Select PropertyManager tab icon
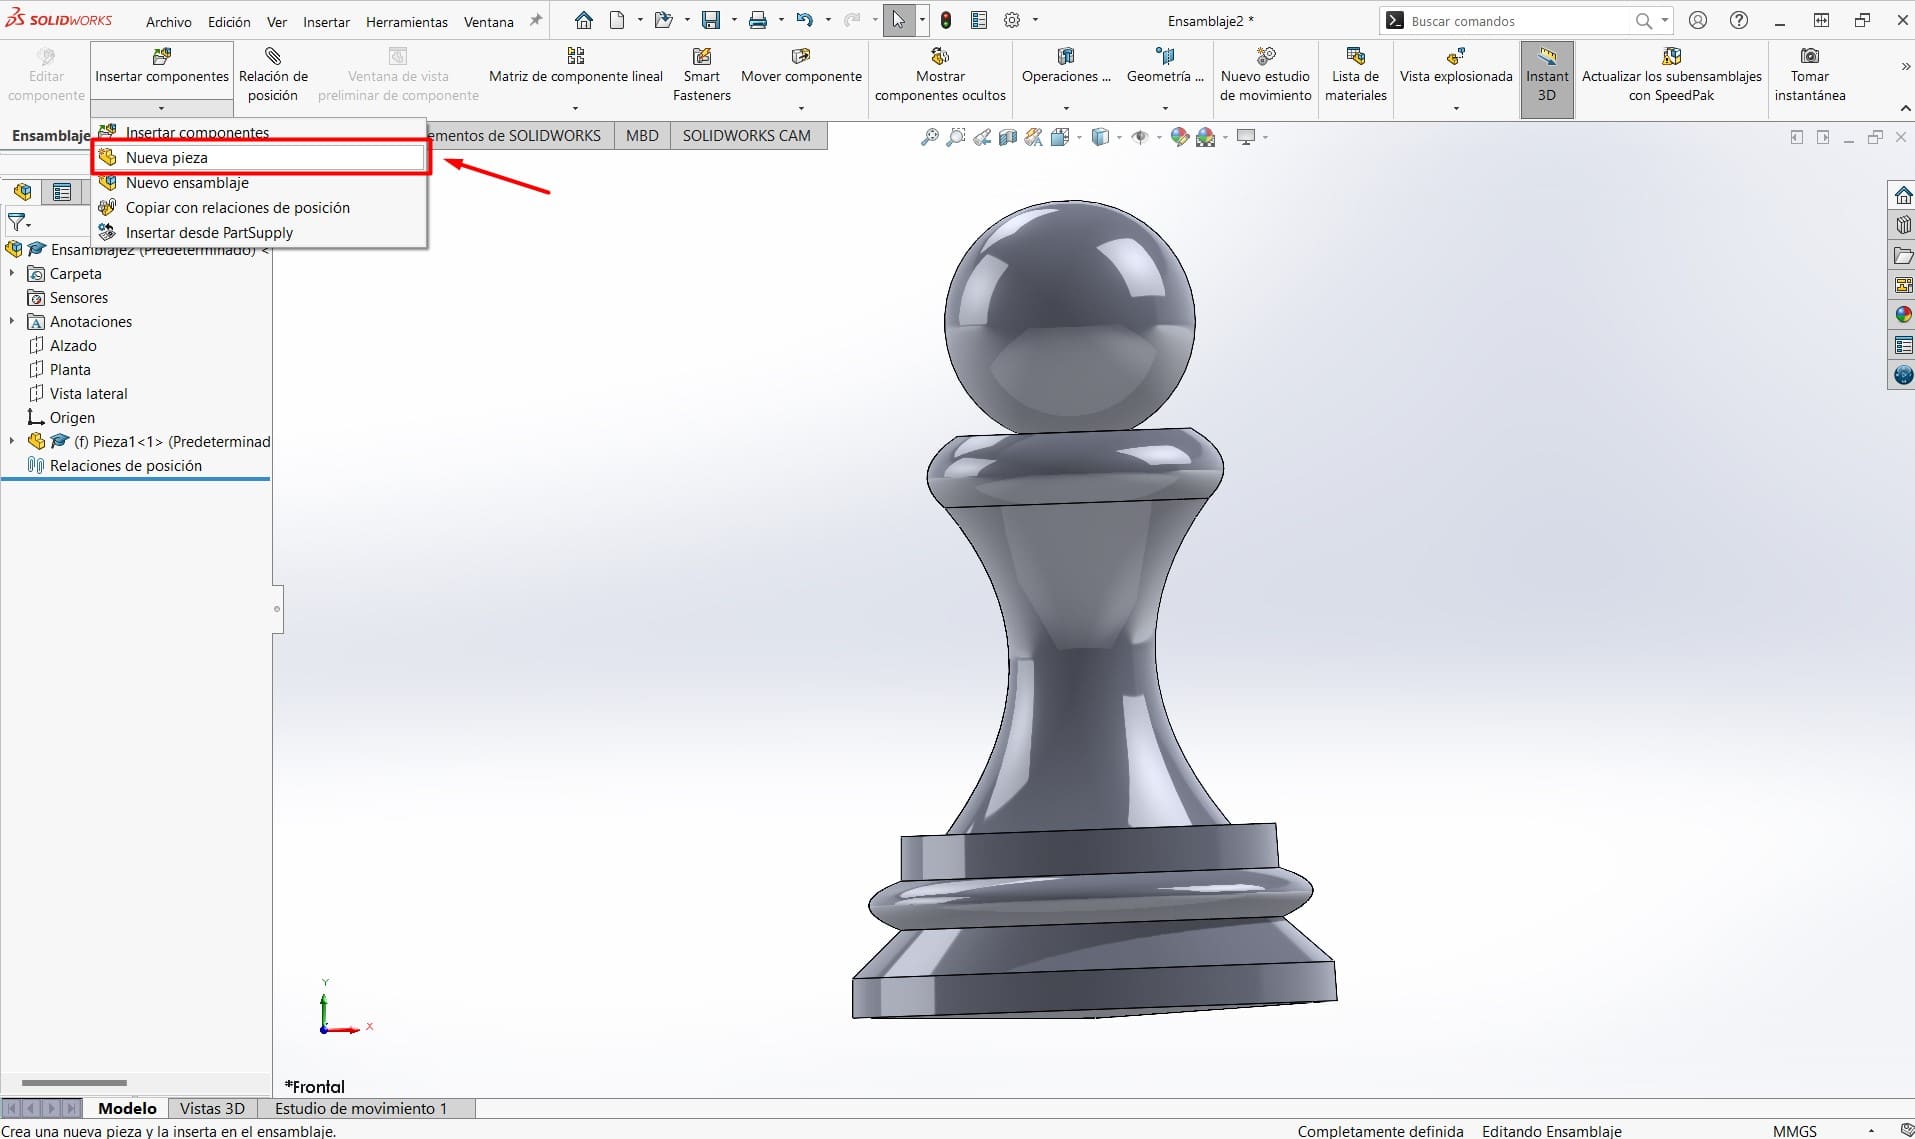Screen dimensions: 1915x1139 tap(62, 192)
